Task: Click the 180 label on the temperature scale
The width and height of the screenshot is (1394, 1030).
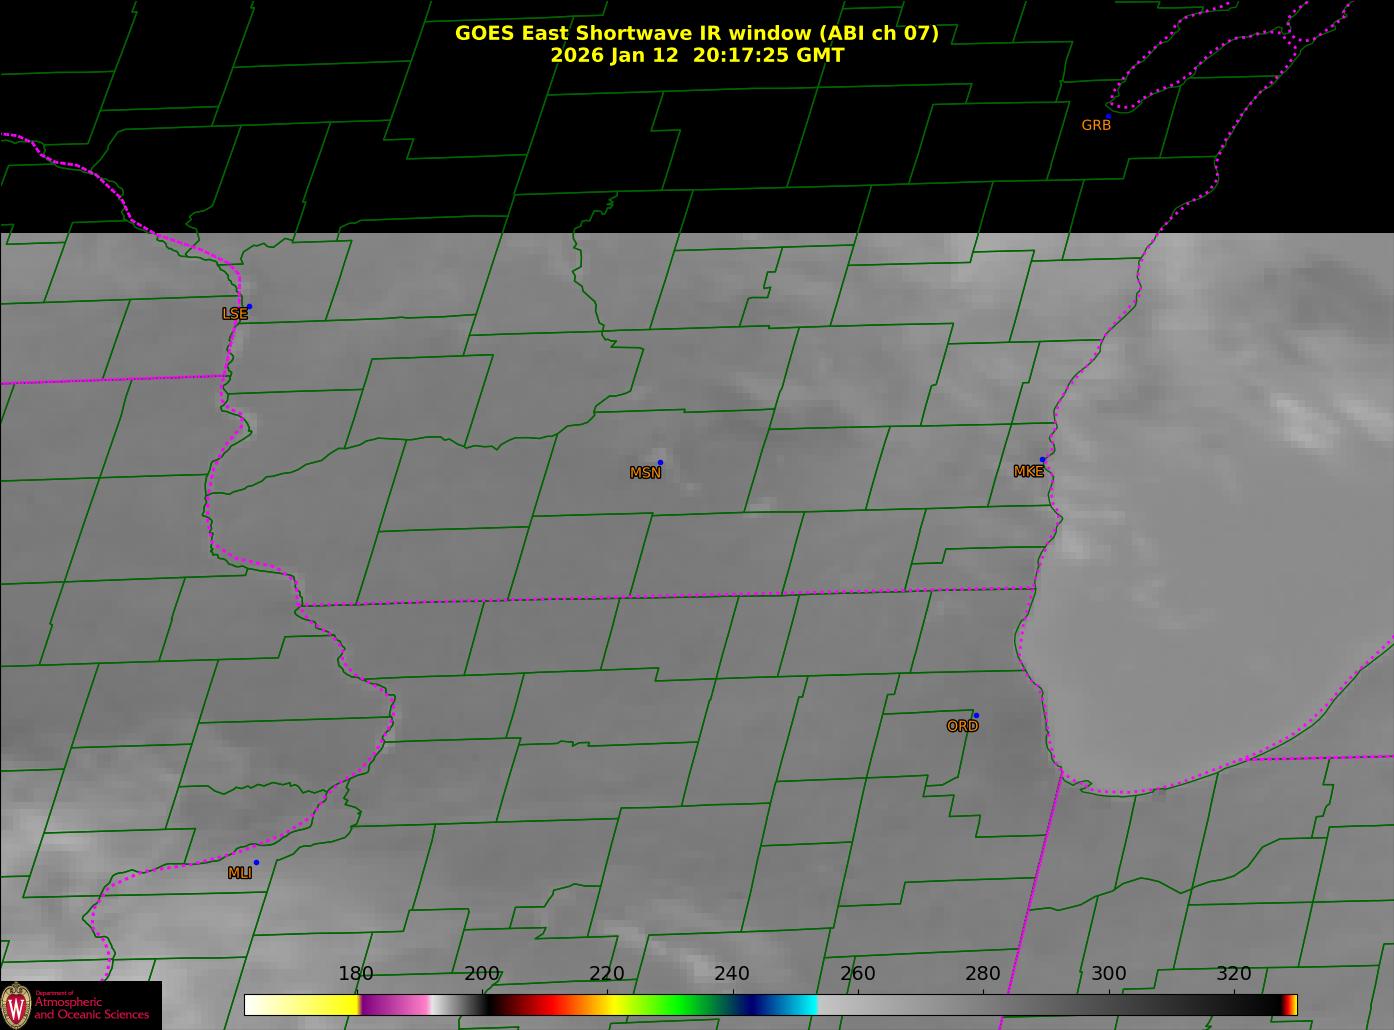Action: [355, 974]
